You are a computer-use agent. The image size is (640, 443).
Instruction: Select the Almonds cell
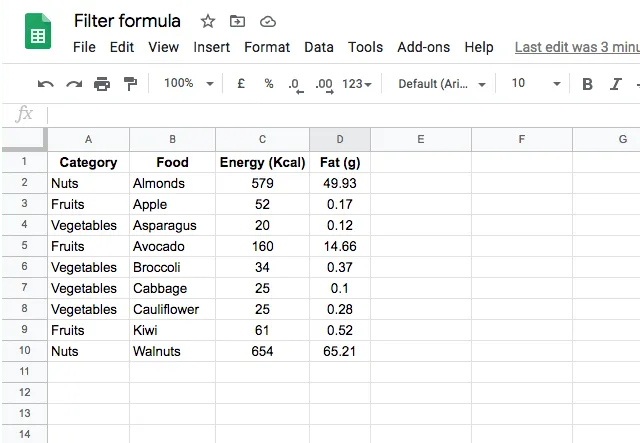[173, 183]
